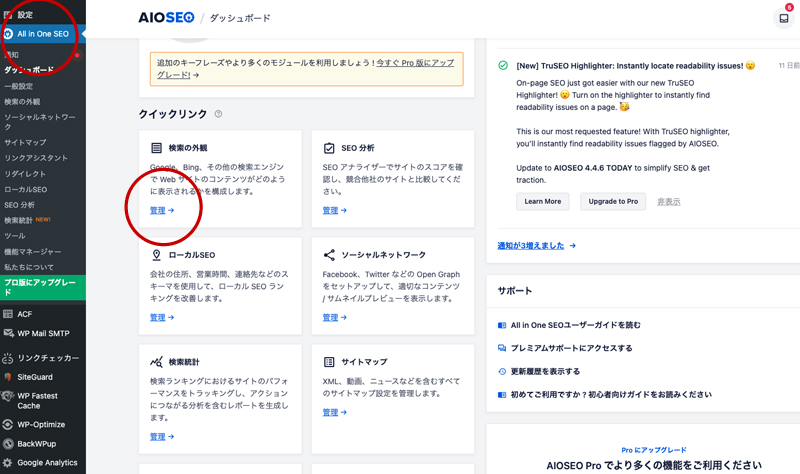The image size is (800, 474).
Task: Click the 11 日前 notification timestamp
Action: point(789,66)
